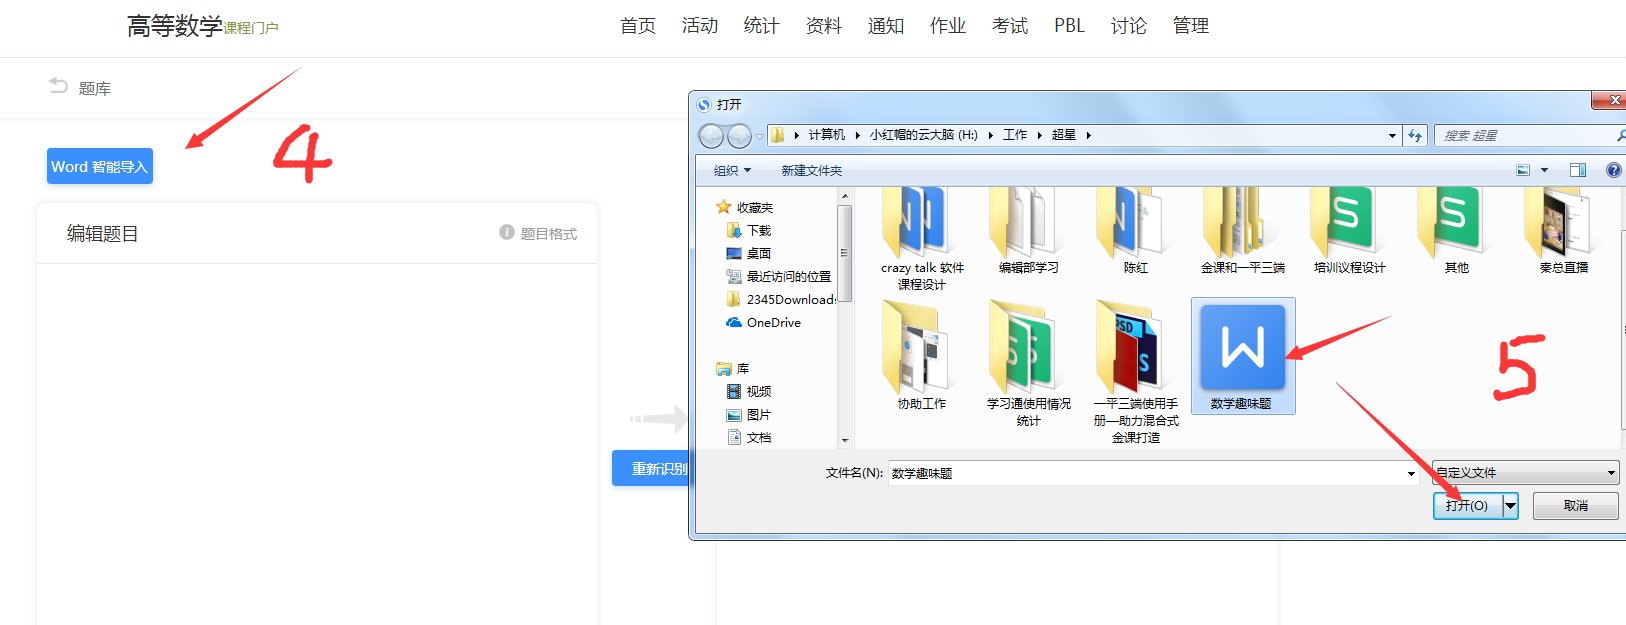Open the 活动 navigation item
The width and height of the screenshot is (1626, 625).
click(700, 26)
